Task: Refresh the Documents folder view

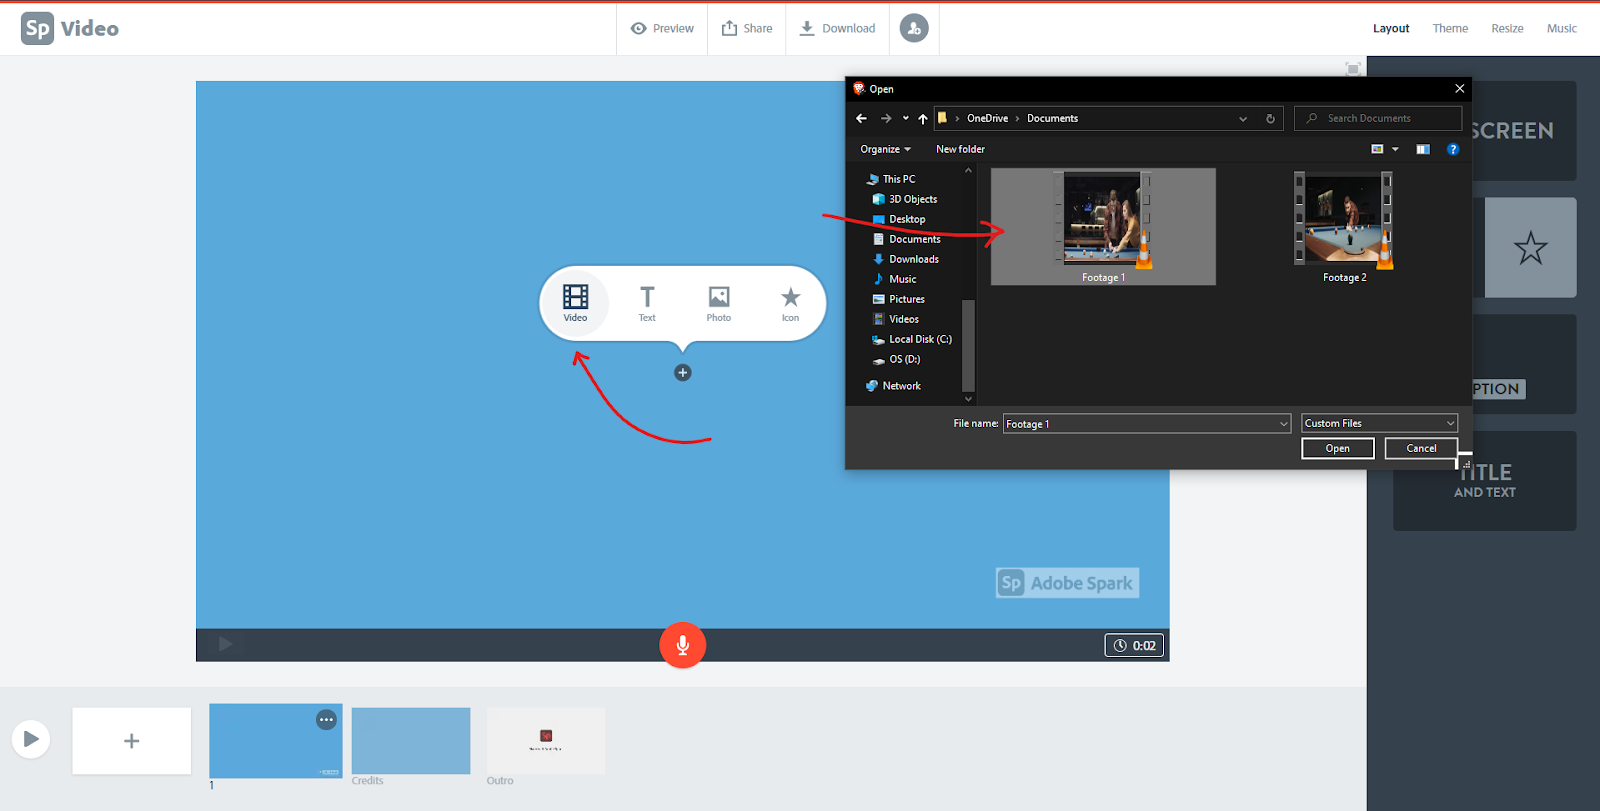Action: coord(1270,118)
